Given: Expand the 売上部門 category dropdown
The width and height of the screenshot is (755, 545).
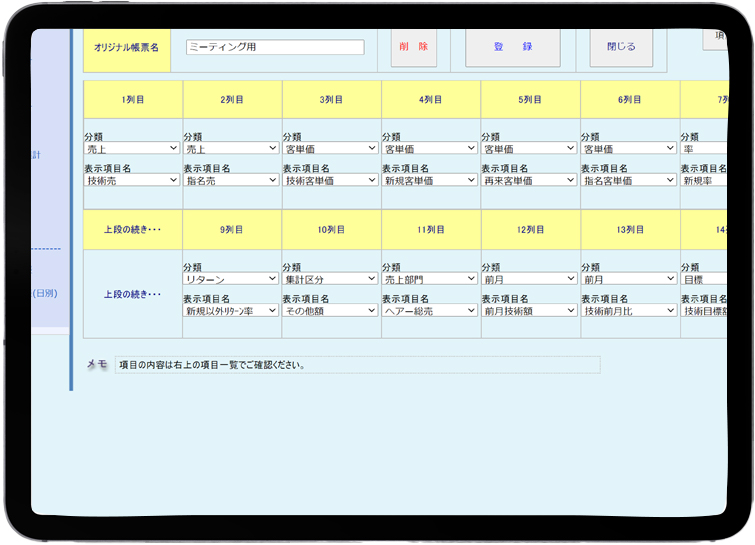Looking at the screenshot, I should [430, 279].
